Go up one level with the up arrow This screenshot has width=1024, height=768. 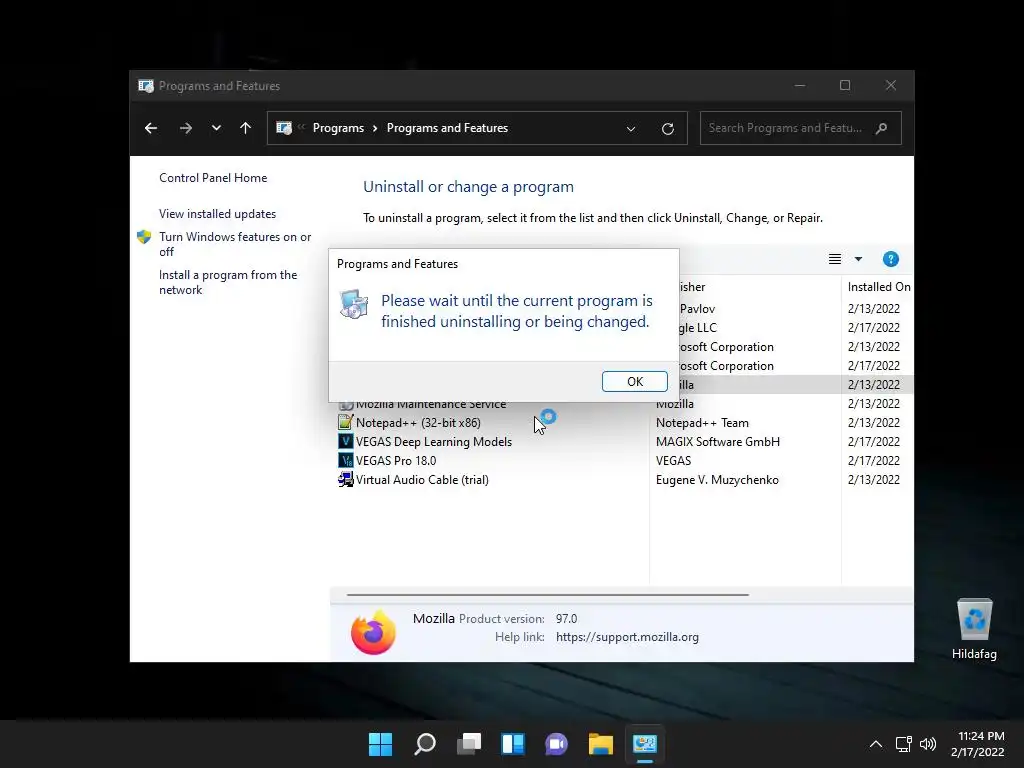246,128
